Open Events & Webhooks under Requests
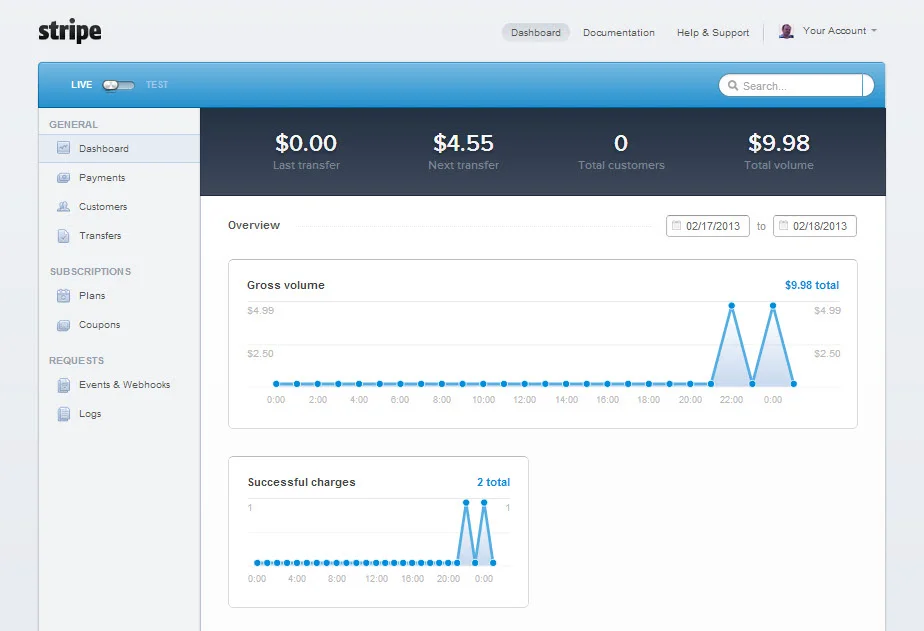 124,385
